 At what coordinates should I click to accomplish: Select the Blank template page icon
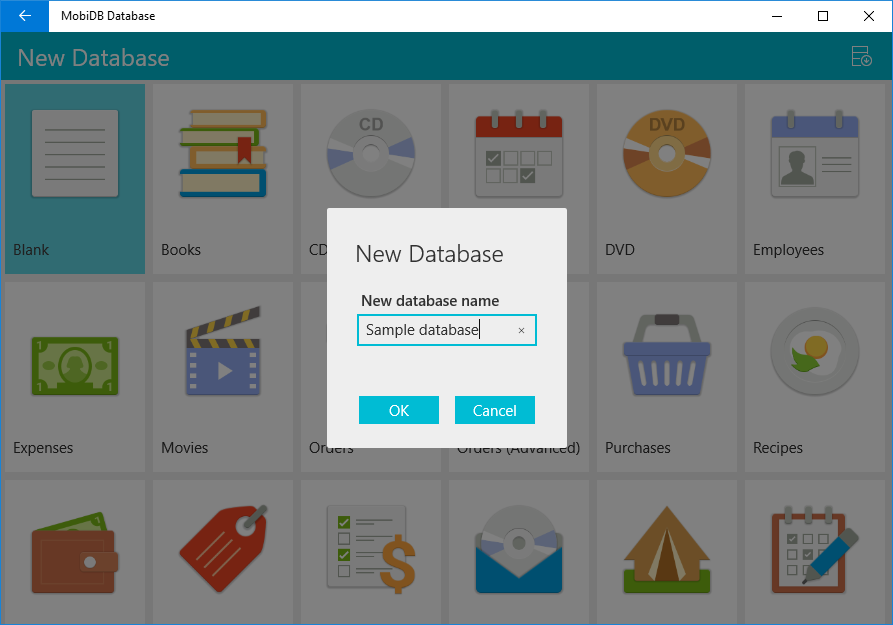(75, 153)
